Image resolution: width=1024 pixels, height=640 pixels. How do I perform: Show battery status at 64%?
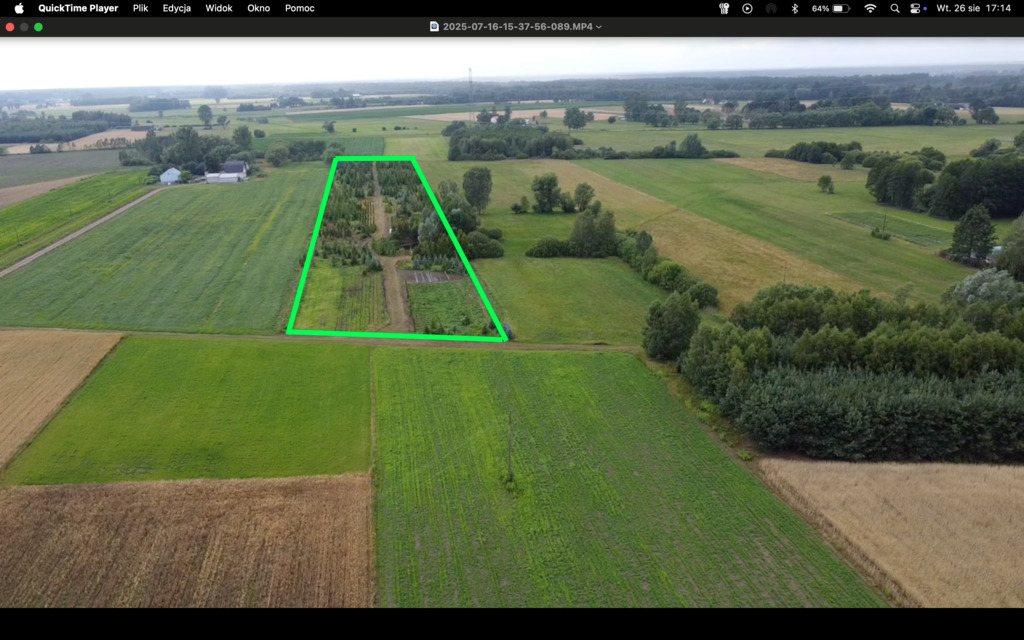click(830, 8)
